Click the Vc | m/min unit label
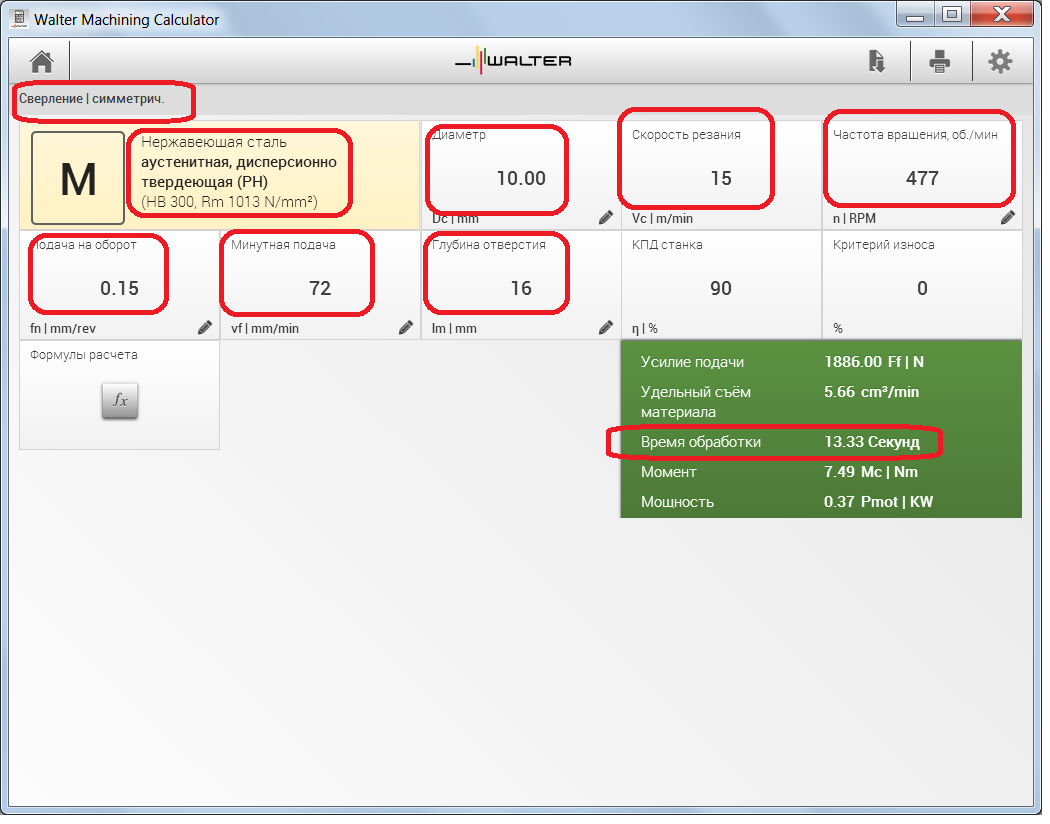1050x824 pixels. pos(662,219)
